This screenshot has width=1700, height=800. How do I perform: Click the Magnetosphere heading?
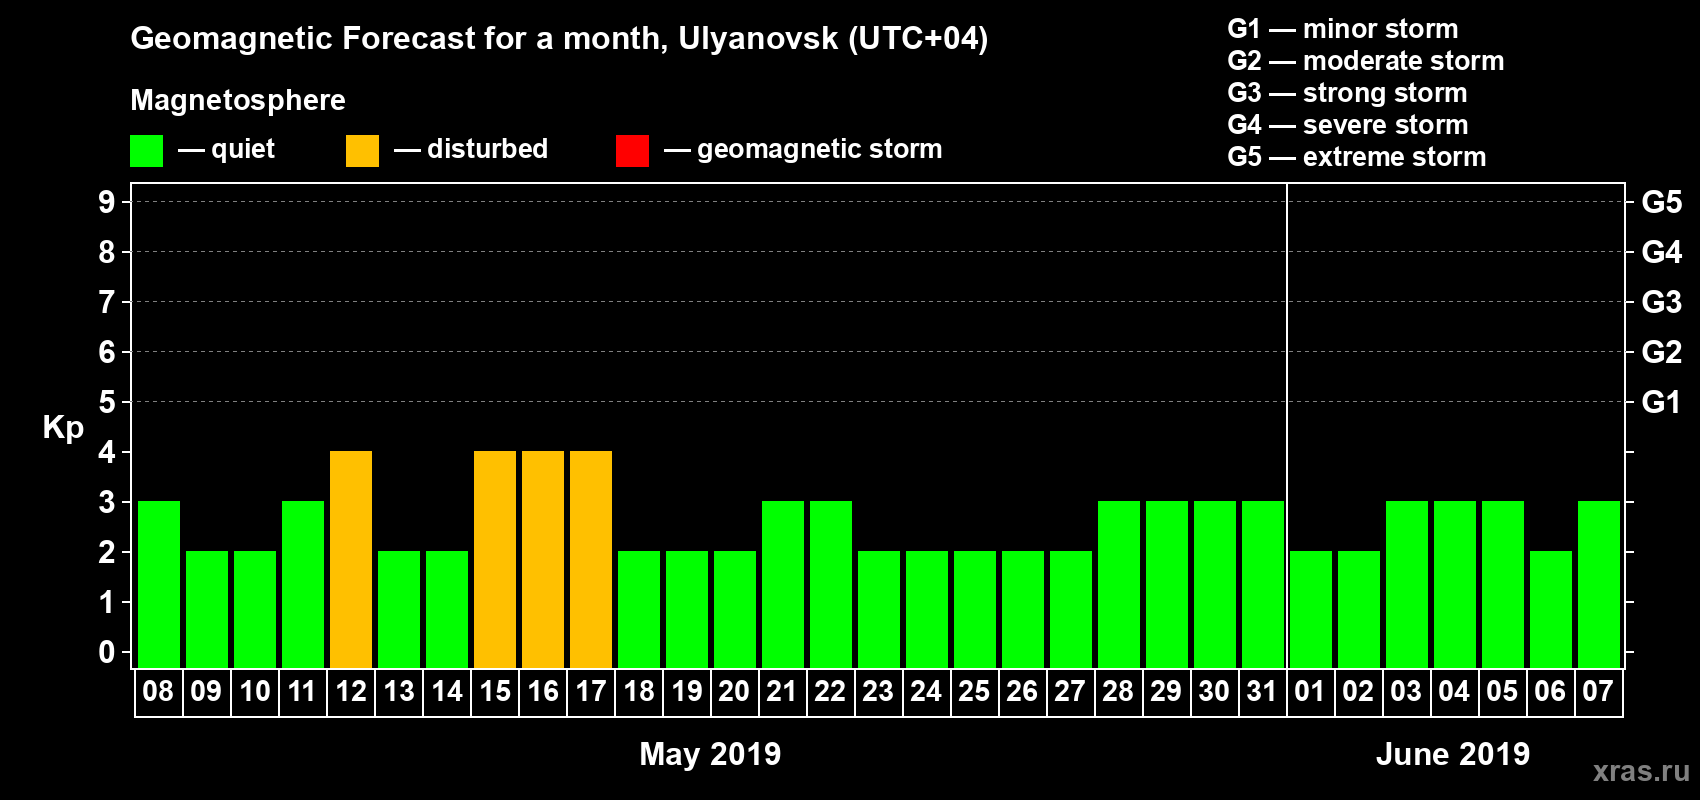coord(238,101)
